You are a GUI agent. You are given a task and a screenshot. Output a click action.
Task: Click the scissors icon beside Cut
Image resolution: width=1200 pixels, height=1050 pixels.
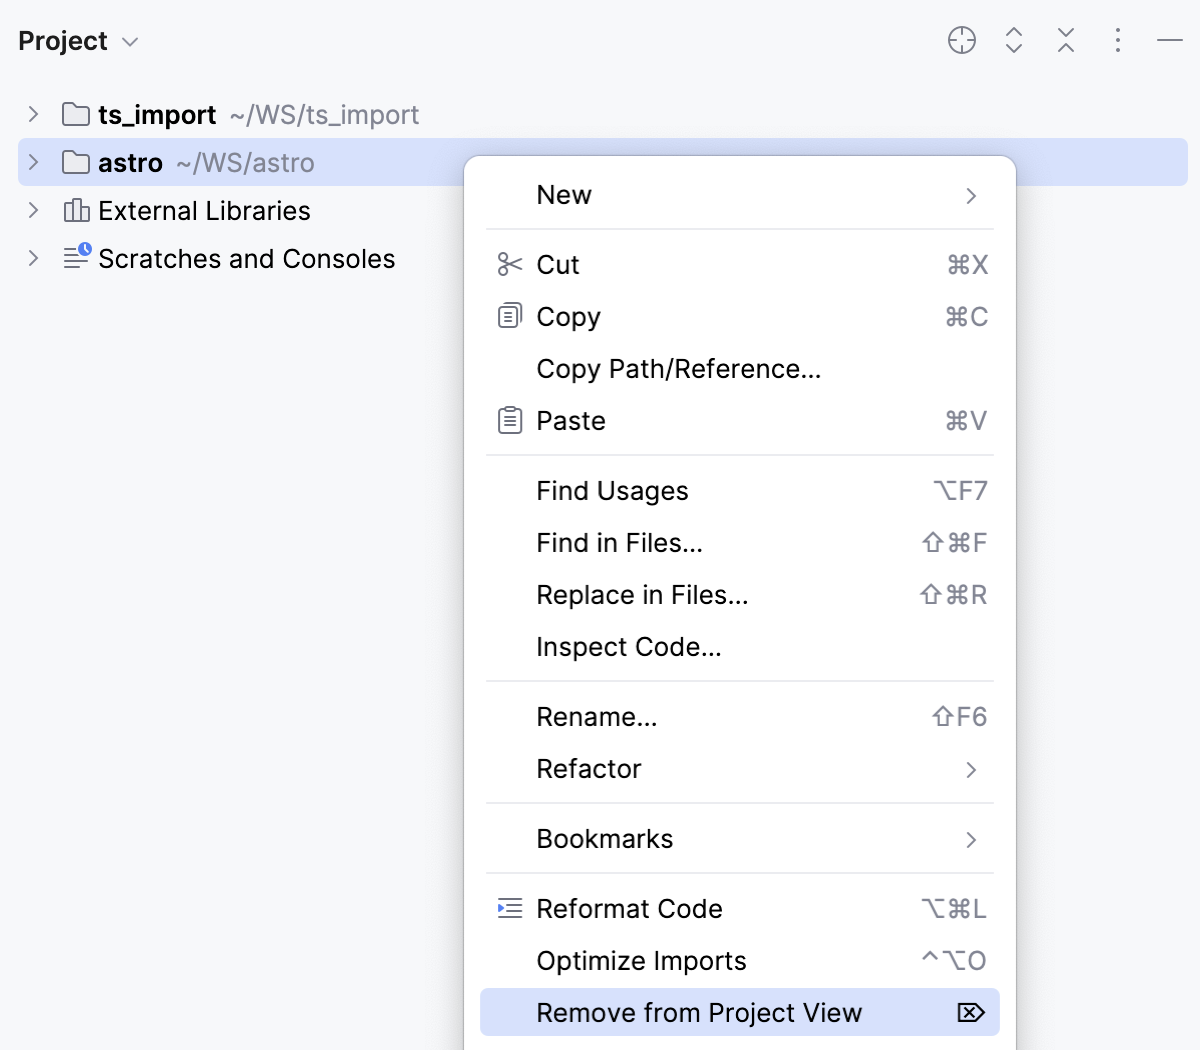(510, 265)
